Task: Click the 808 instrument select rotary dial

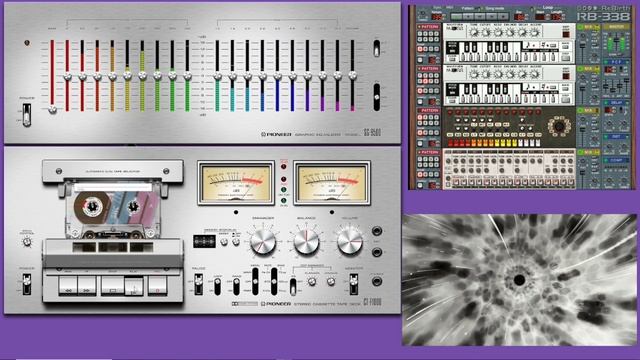Action: point(559,127)
